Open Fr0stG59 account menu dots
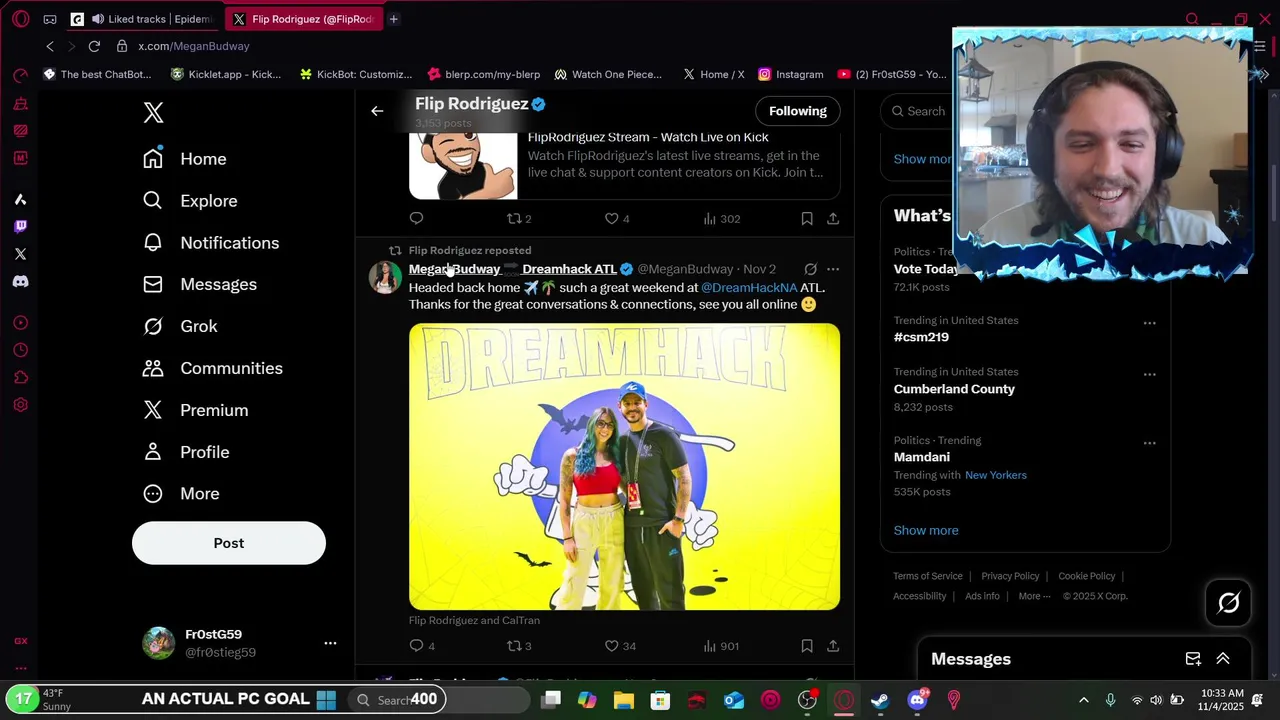The height and width of the screenshot is (720, 1280). click(x=330, y=643)
